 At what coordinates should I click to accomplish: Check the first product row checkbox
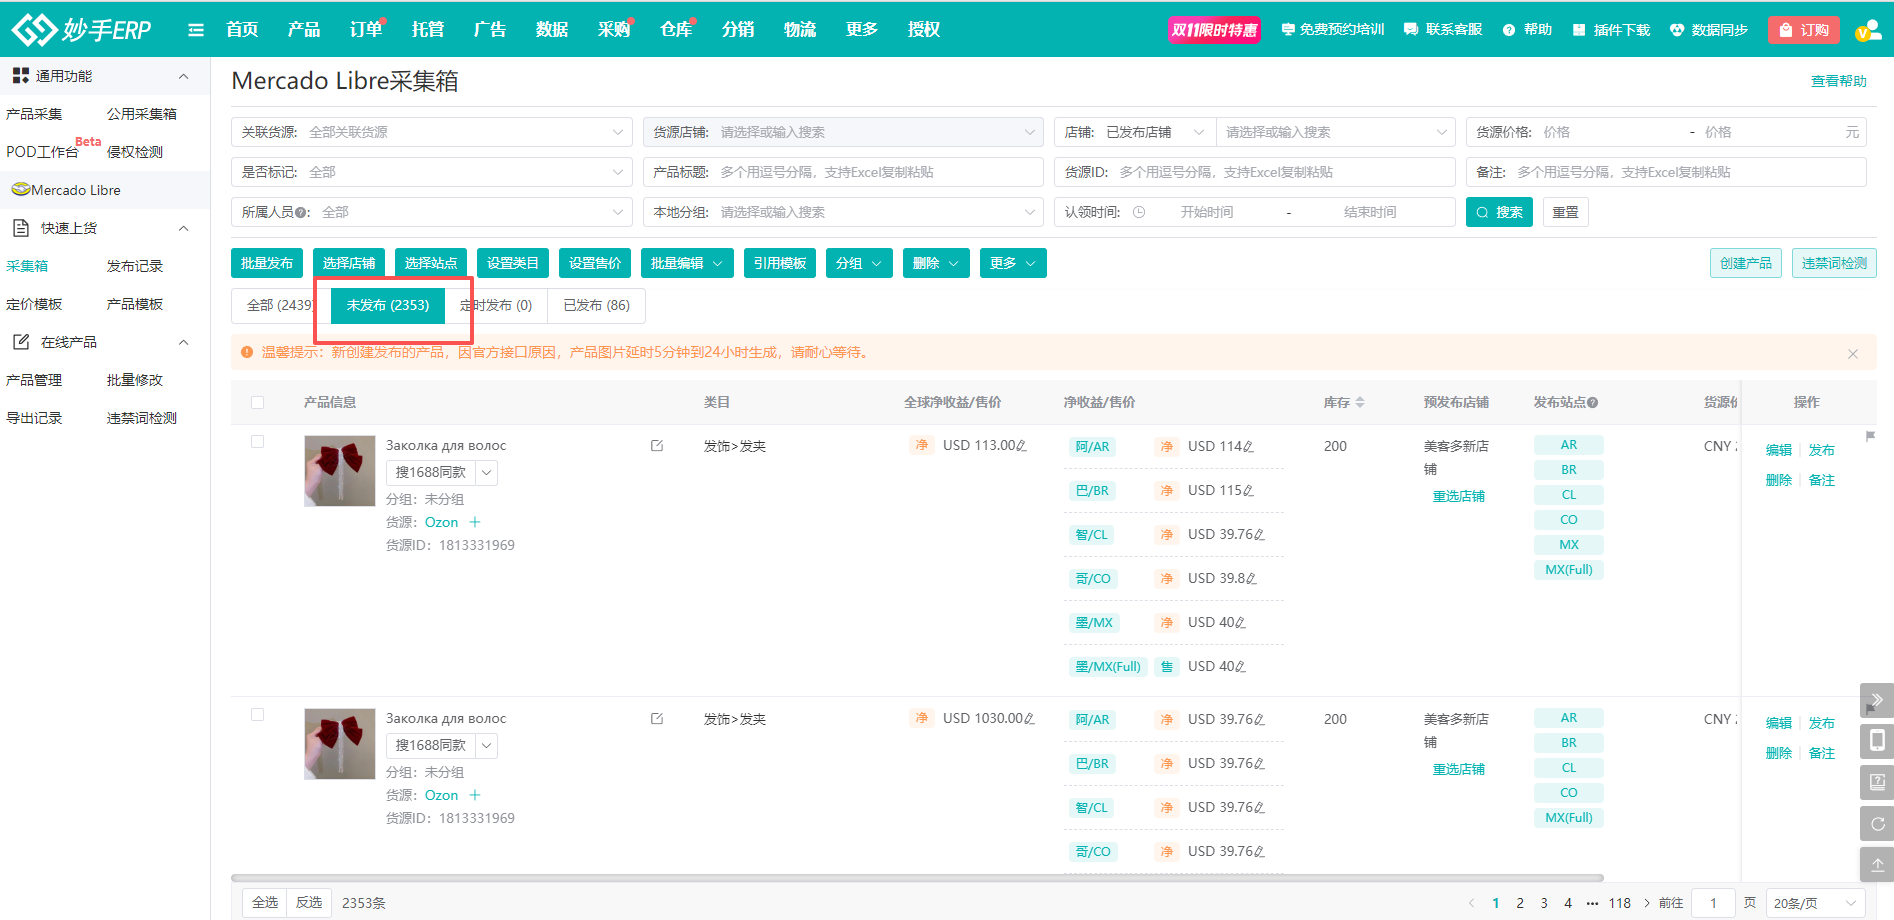point(258,442)
